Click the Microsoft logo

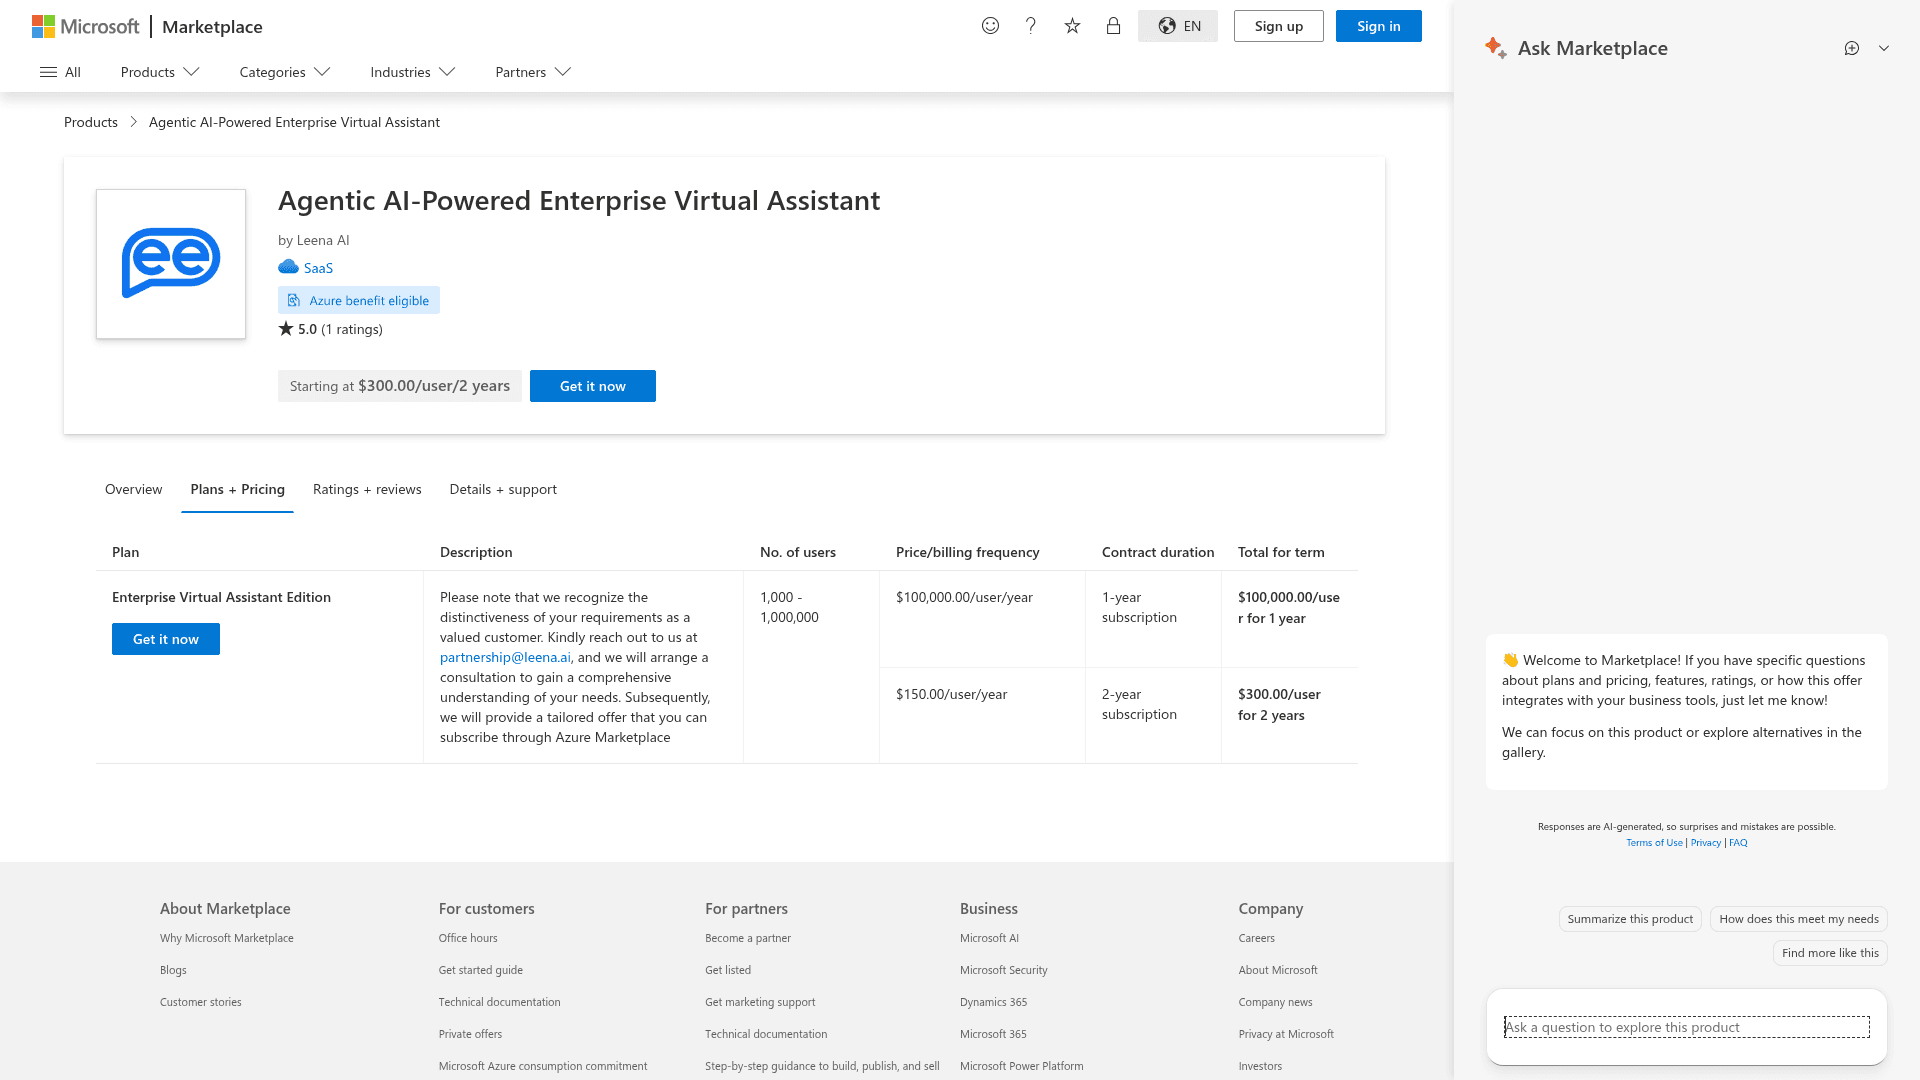(x=85, y=26)
